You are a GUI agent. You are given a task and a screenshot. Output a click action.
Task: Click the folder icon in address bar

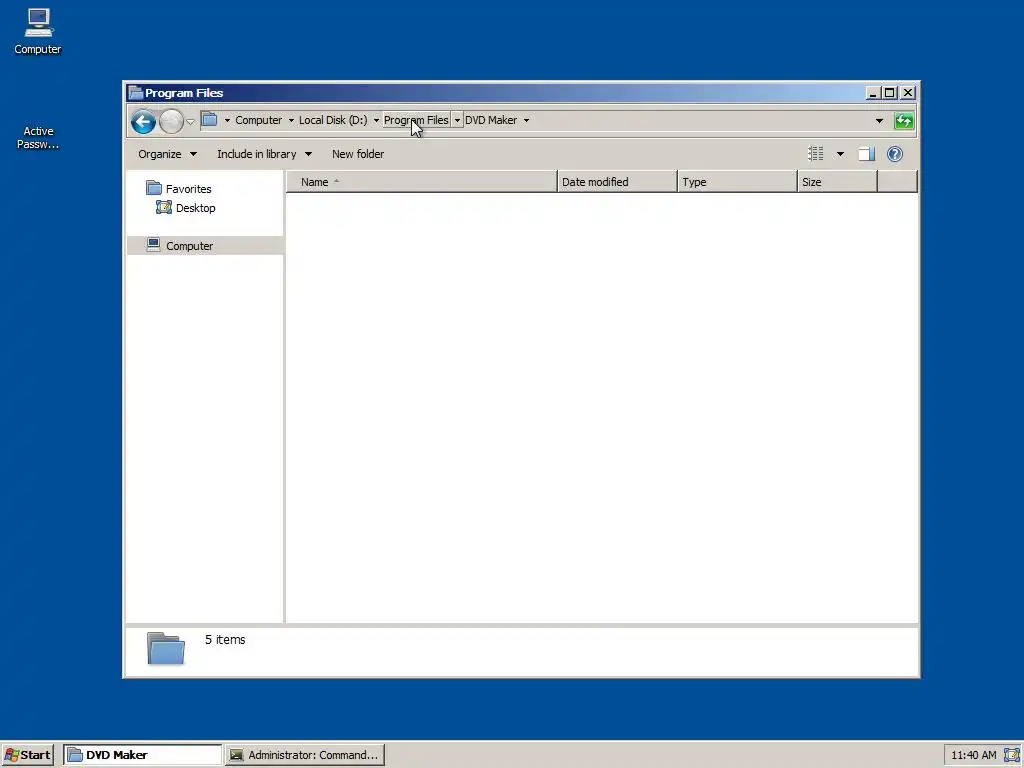click(209, 120)
